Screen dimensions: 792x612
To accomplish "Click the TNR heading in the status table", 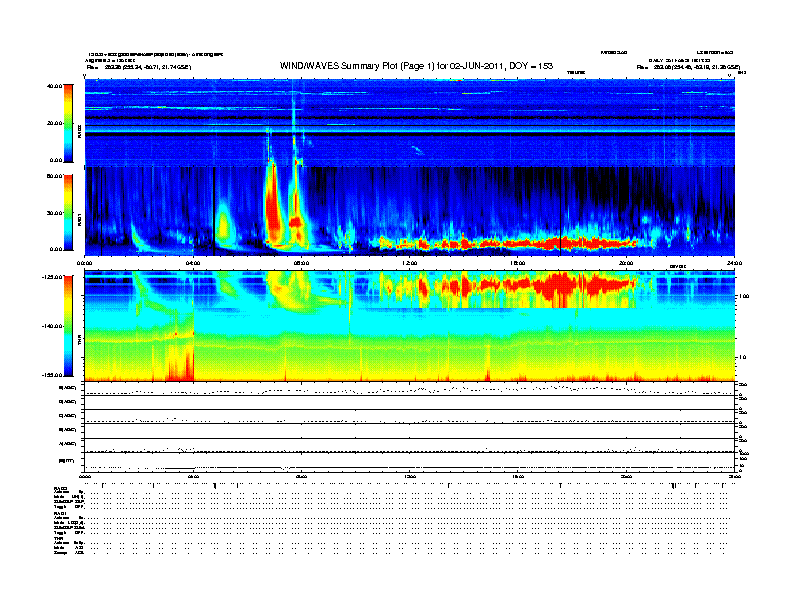I will click(58, 539).
